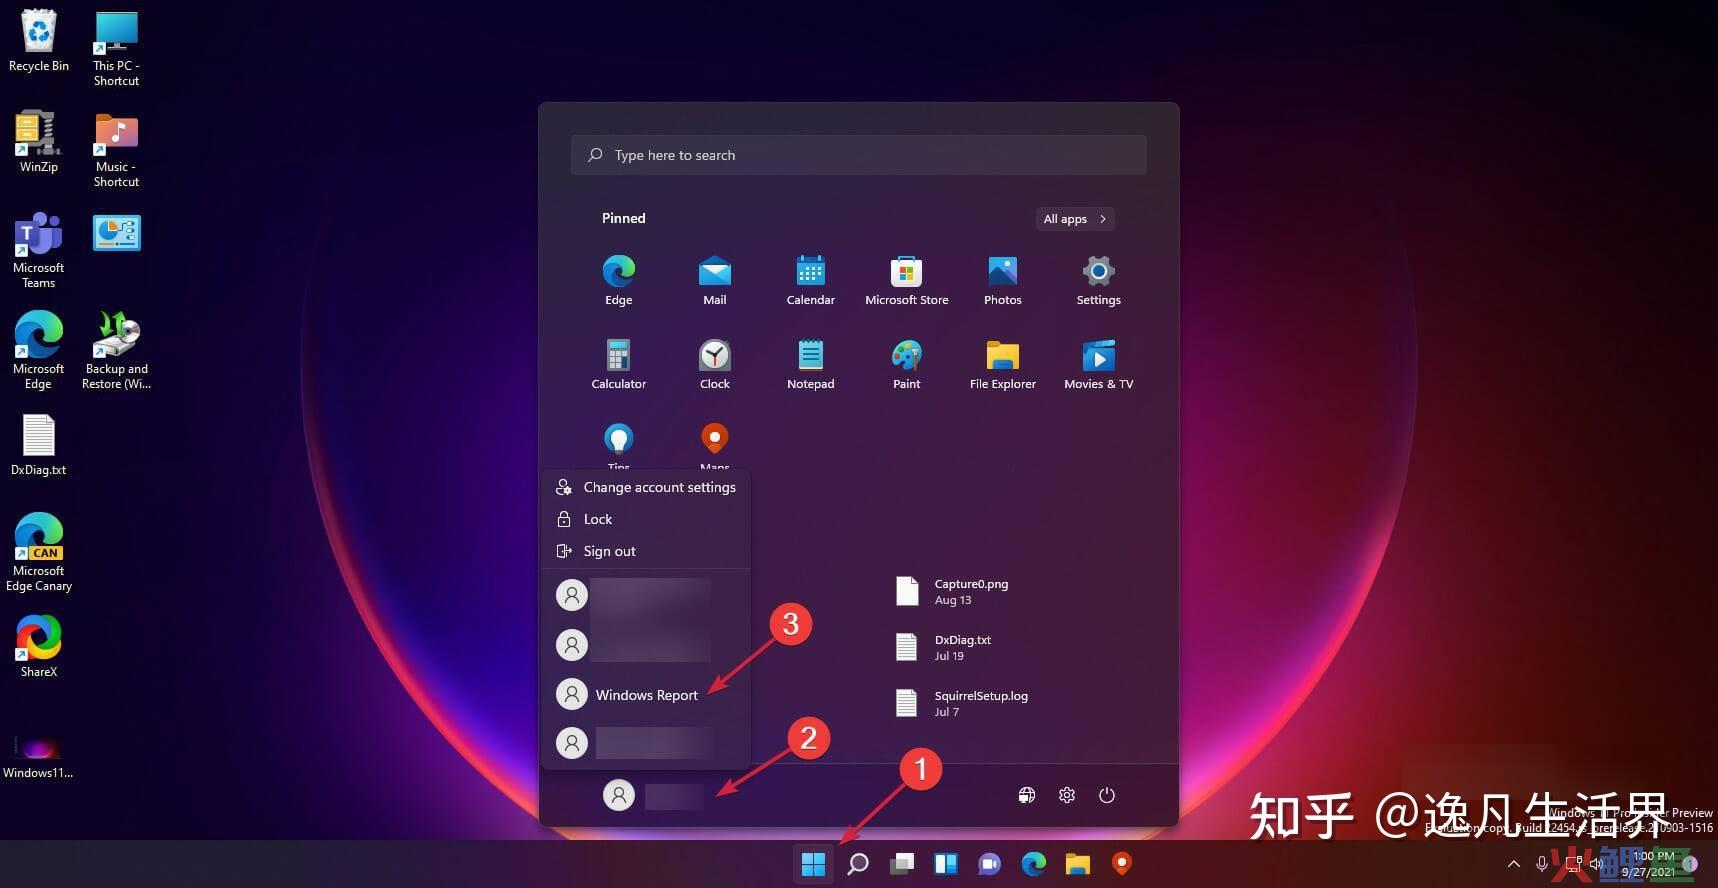The width and height of the screenshot is (1718, 888).
Task: Select ShareX desktop icon
Action: click(x=39, y=646)
